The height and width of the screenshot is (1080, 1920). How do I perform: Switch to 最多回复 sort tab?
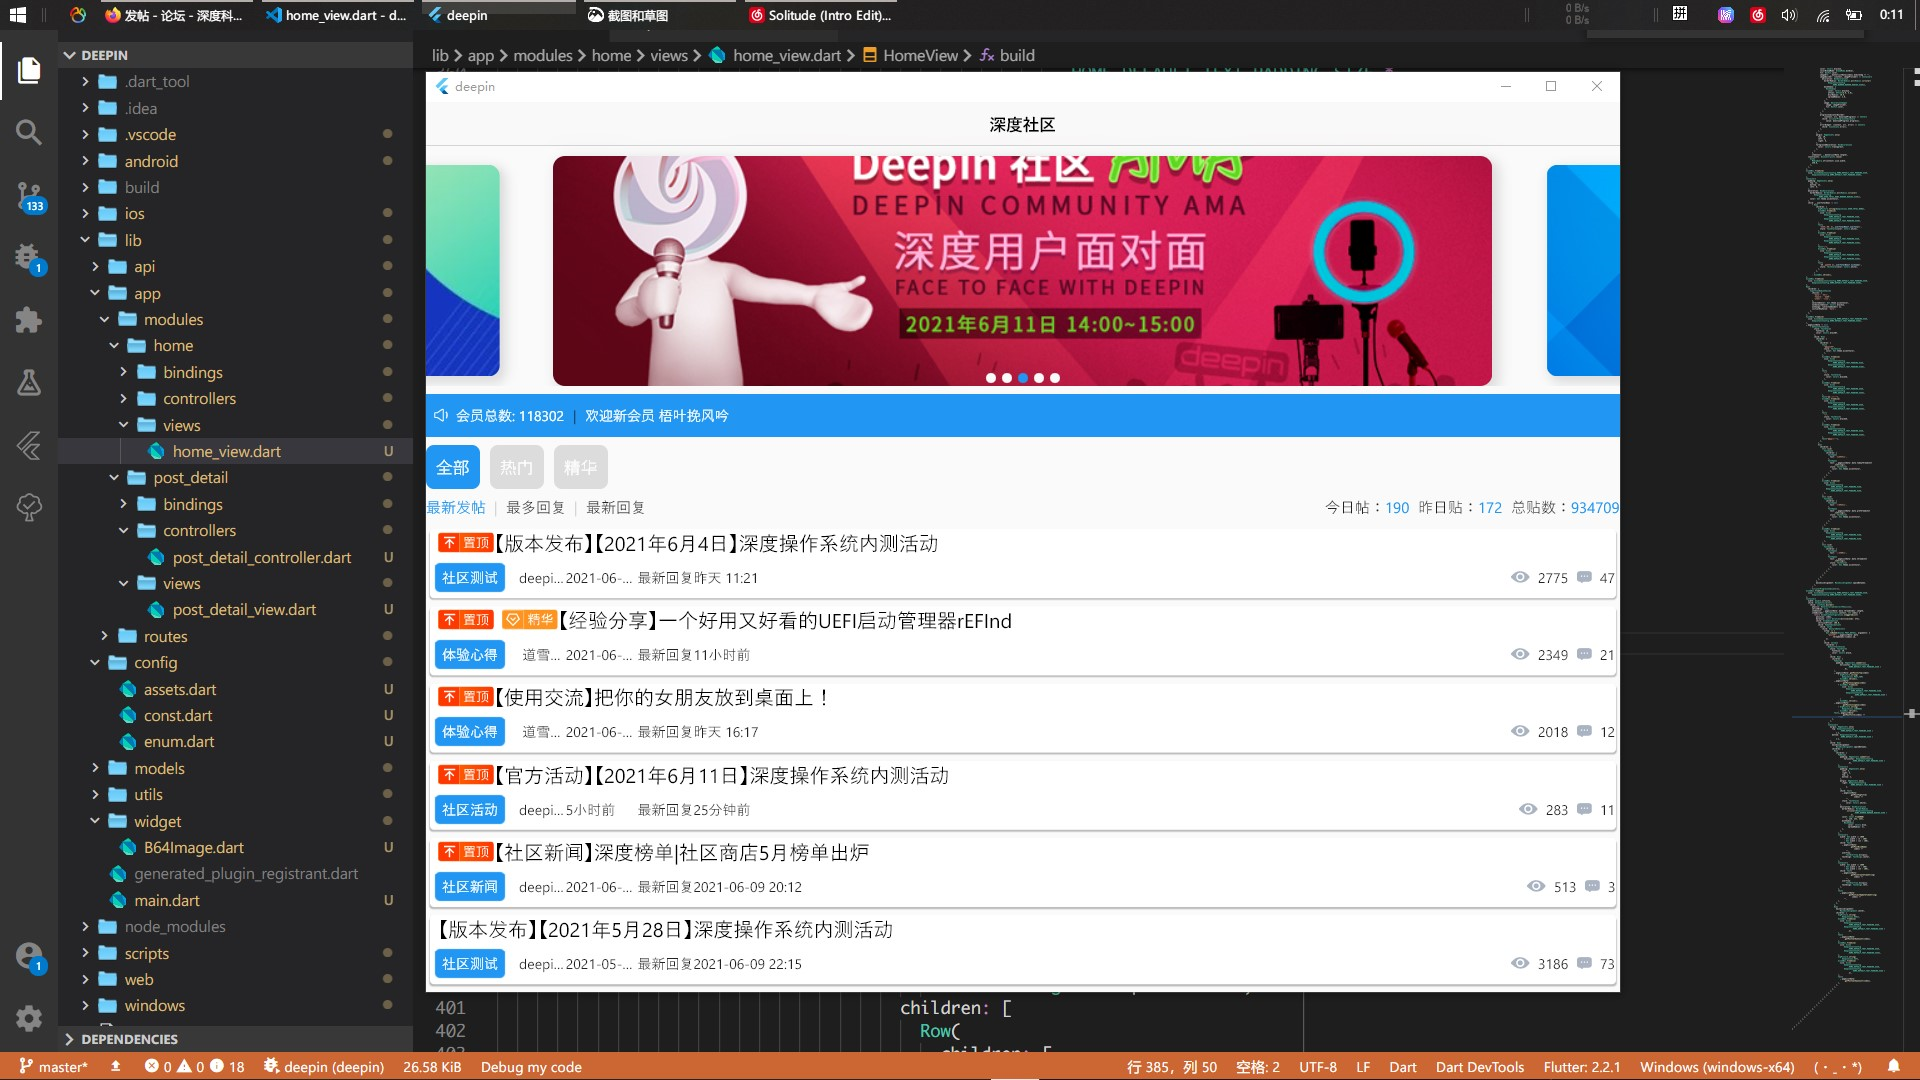(x=535, y=508)
